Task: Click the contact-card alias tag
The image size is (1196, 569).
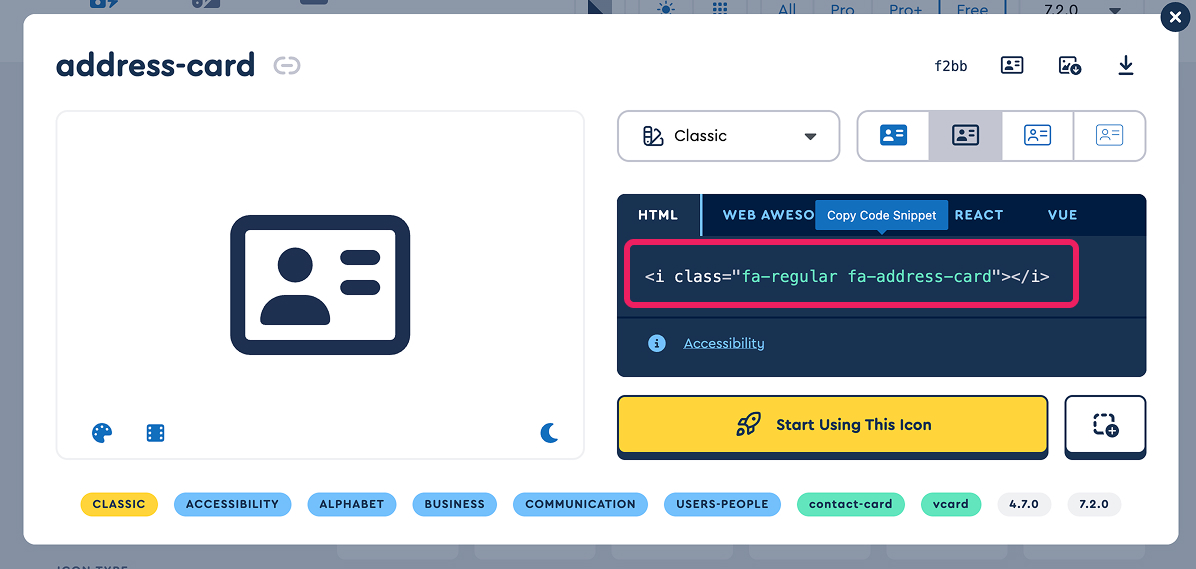Action: [850, 504]
